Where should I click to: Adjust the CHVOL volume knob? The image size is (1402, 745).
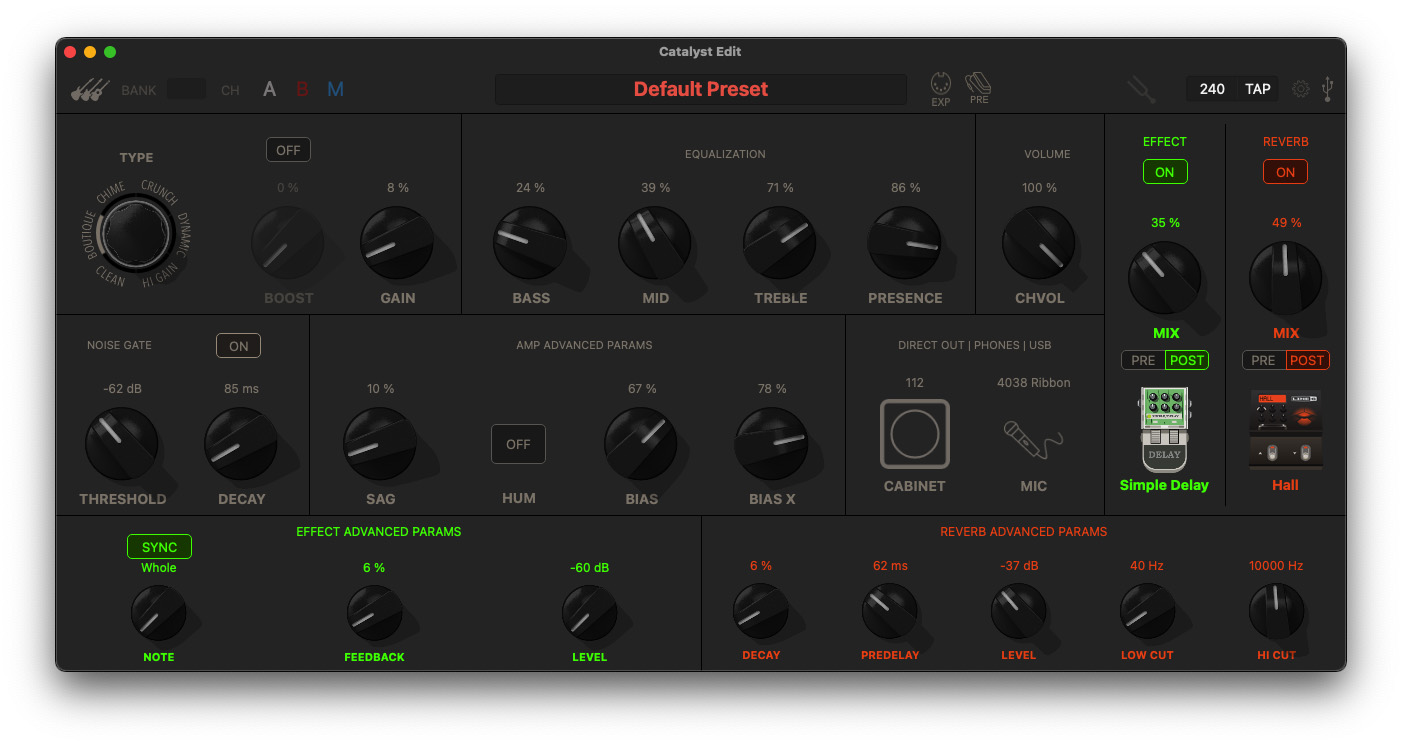[1039, 241]
